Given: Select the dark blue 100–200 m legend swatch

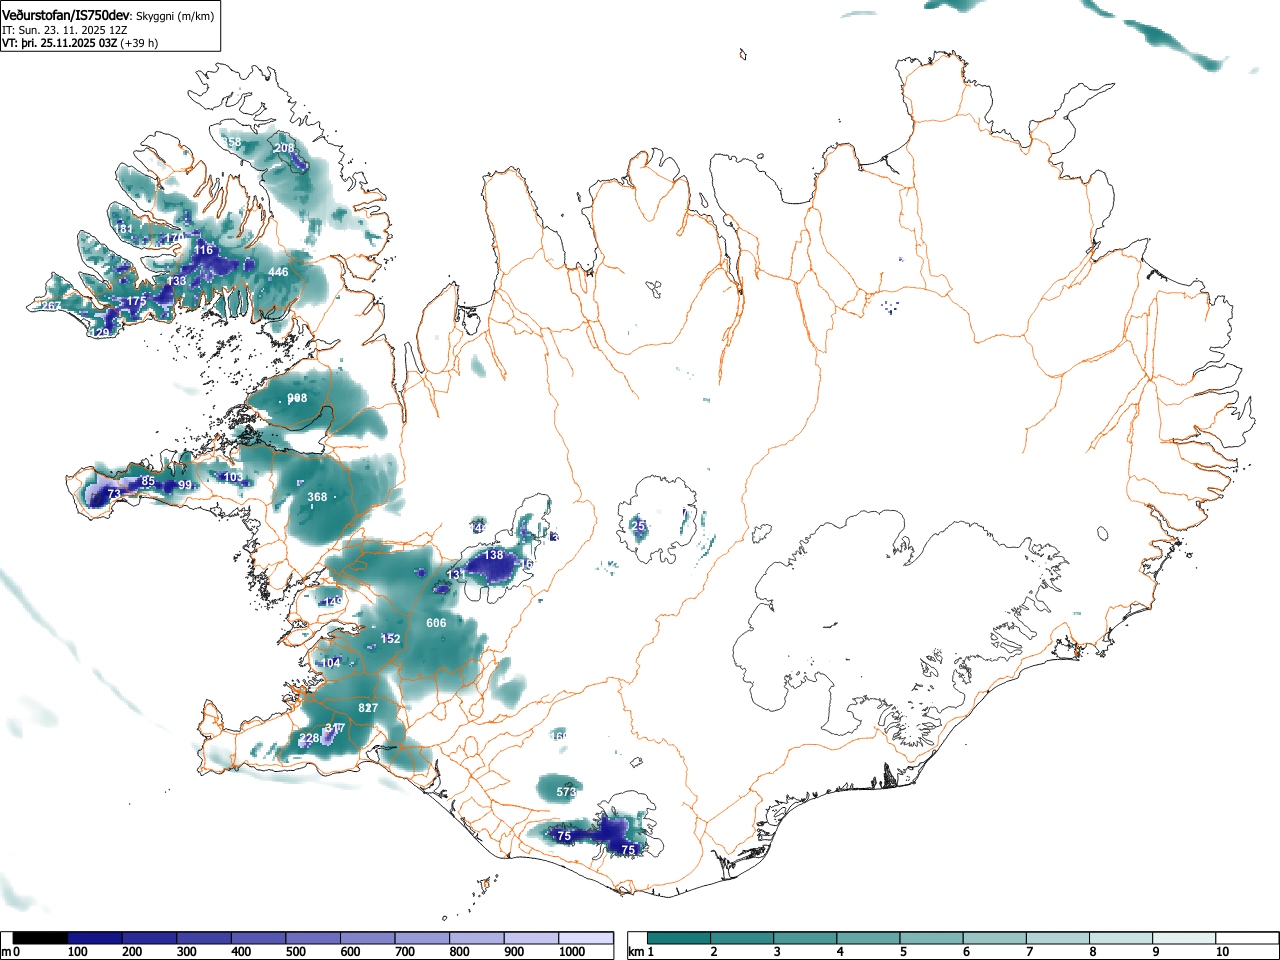Looking at the screenshot, I should pyautogui.click(x=95, y=938).
